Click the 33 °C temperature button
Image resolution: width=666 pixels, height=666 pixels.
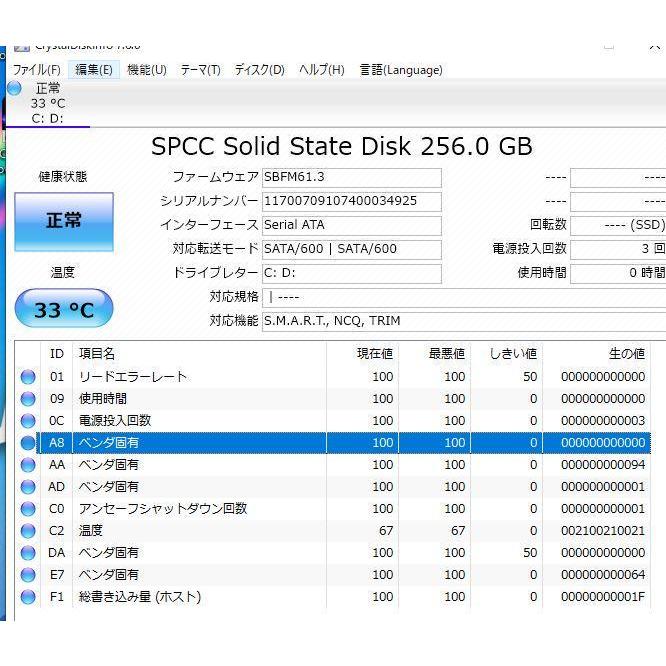click(x=64, y=309)
